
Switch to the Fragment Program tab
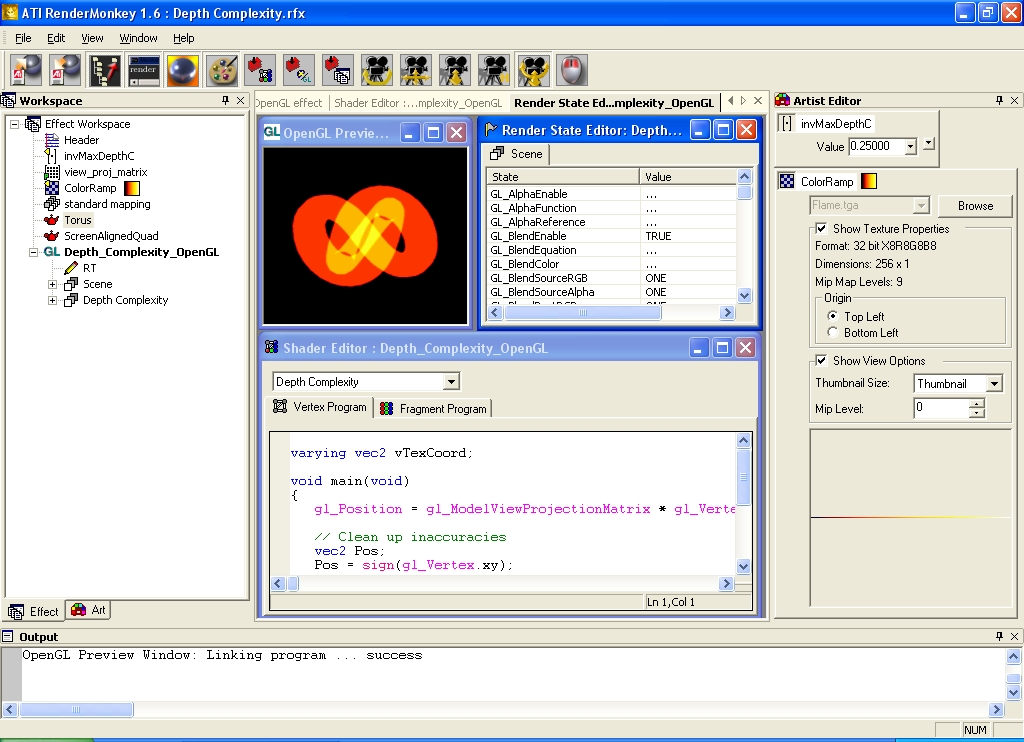(433, 408)
